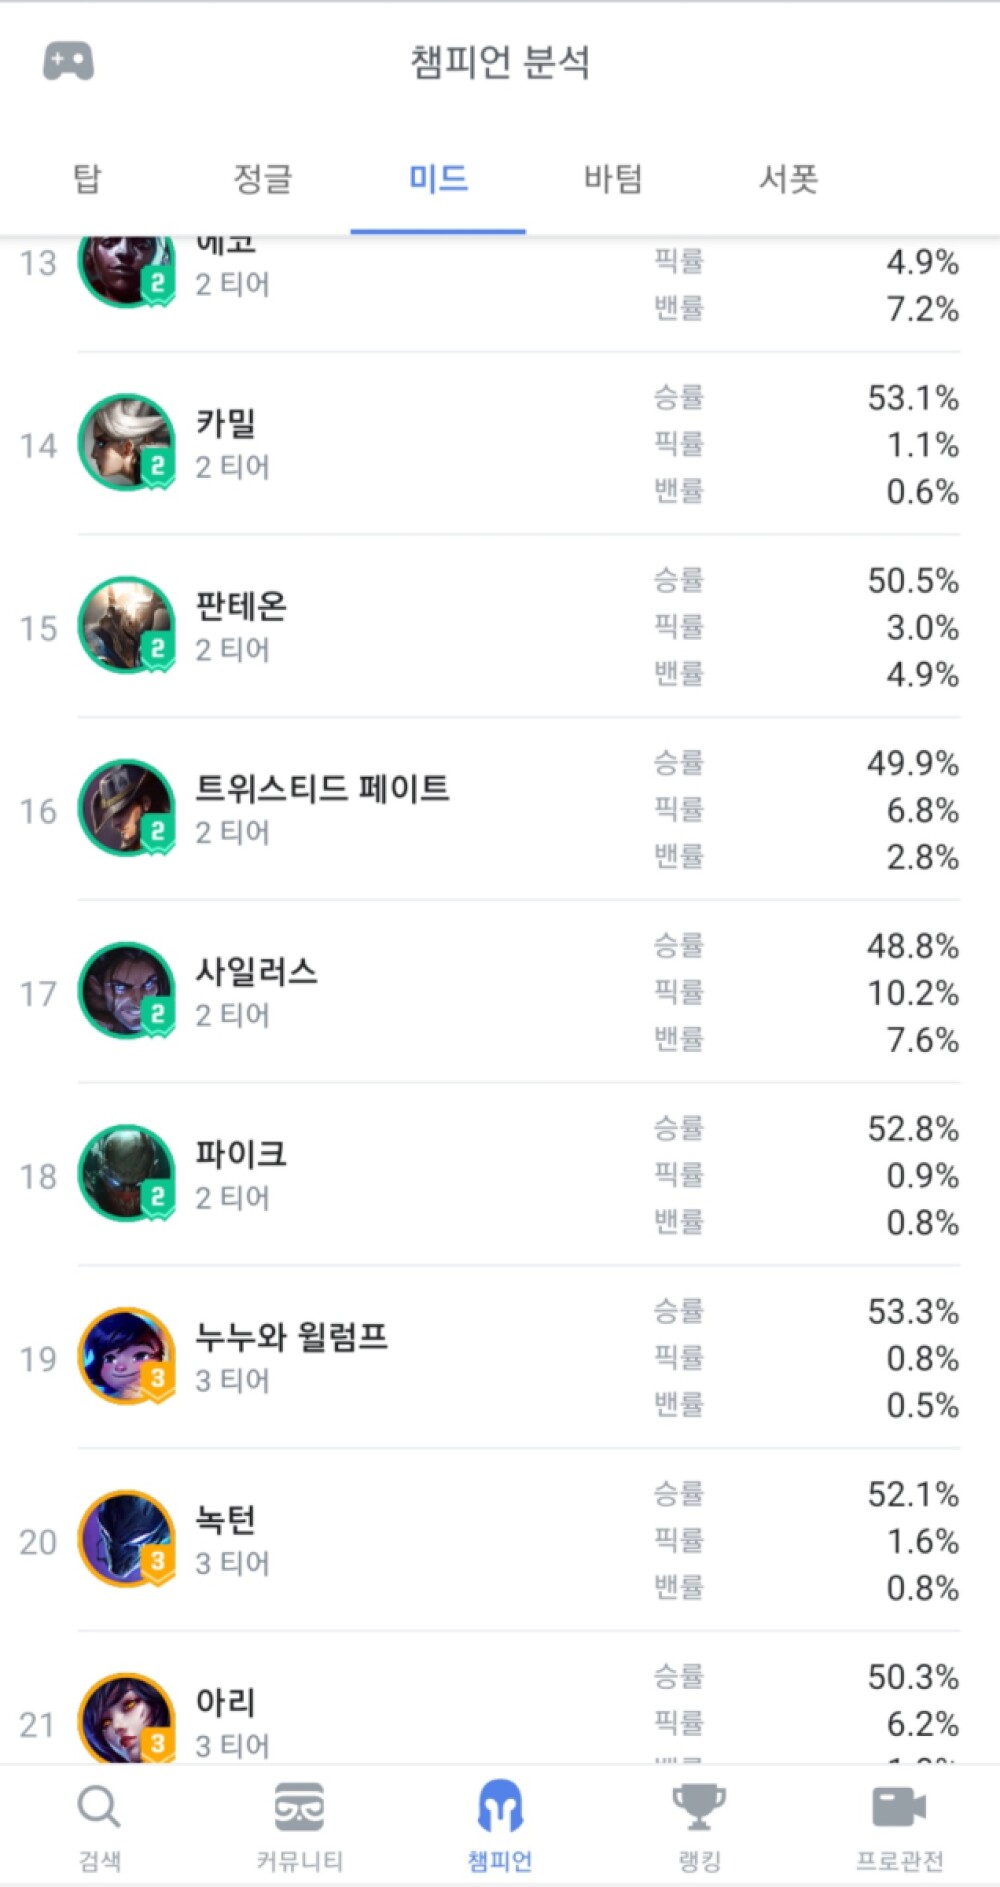
Task: Open the 프로관전 camera icon
Action: pyautogui.click(x=899, y=1807)
